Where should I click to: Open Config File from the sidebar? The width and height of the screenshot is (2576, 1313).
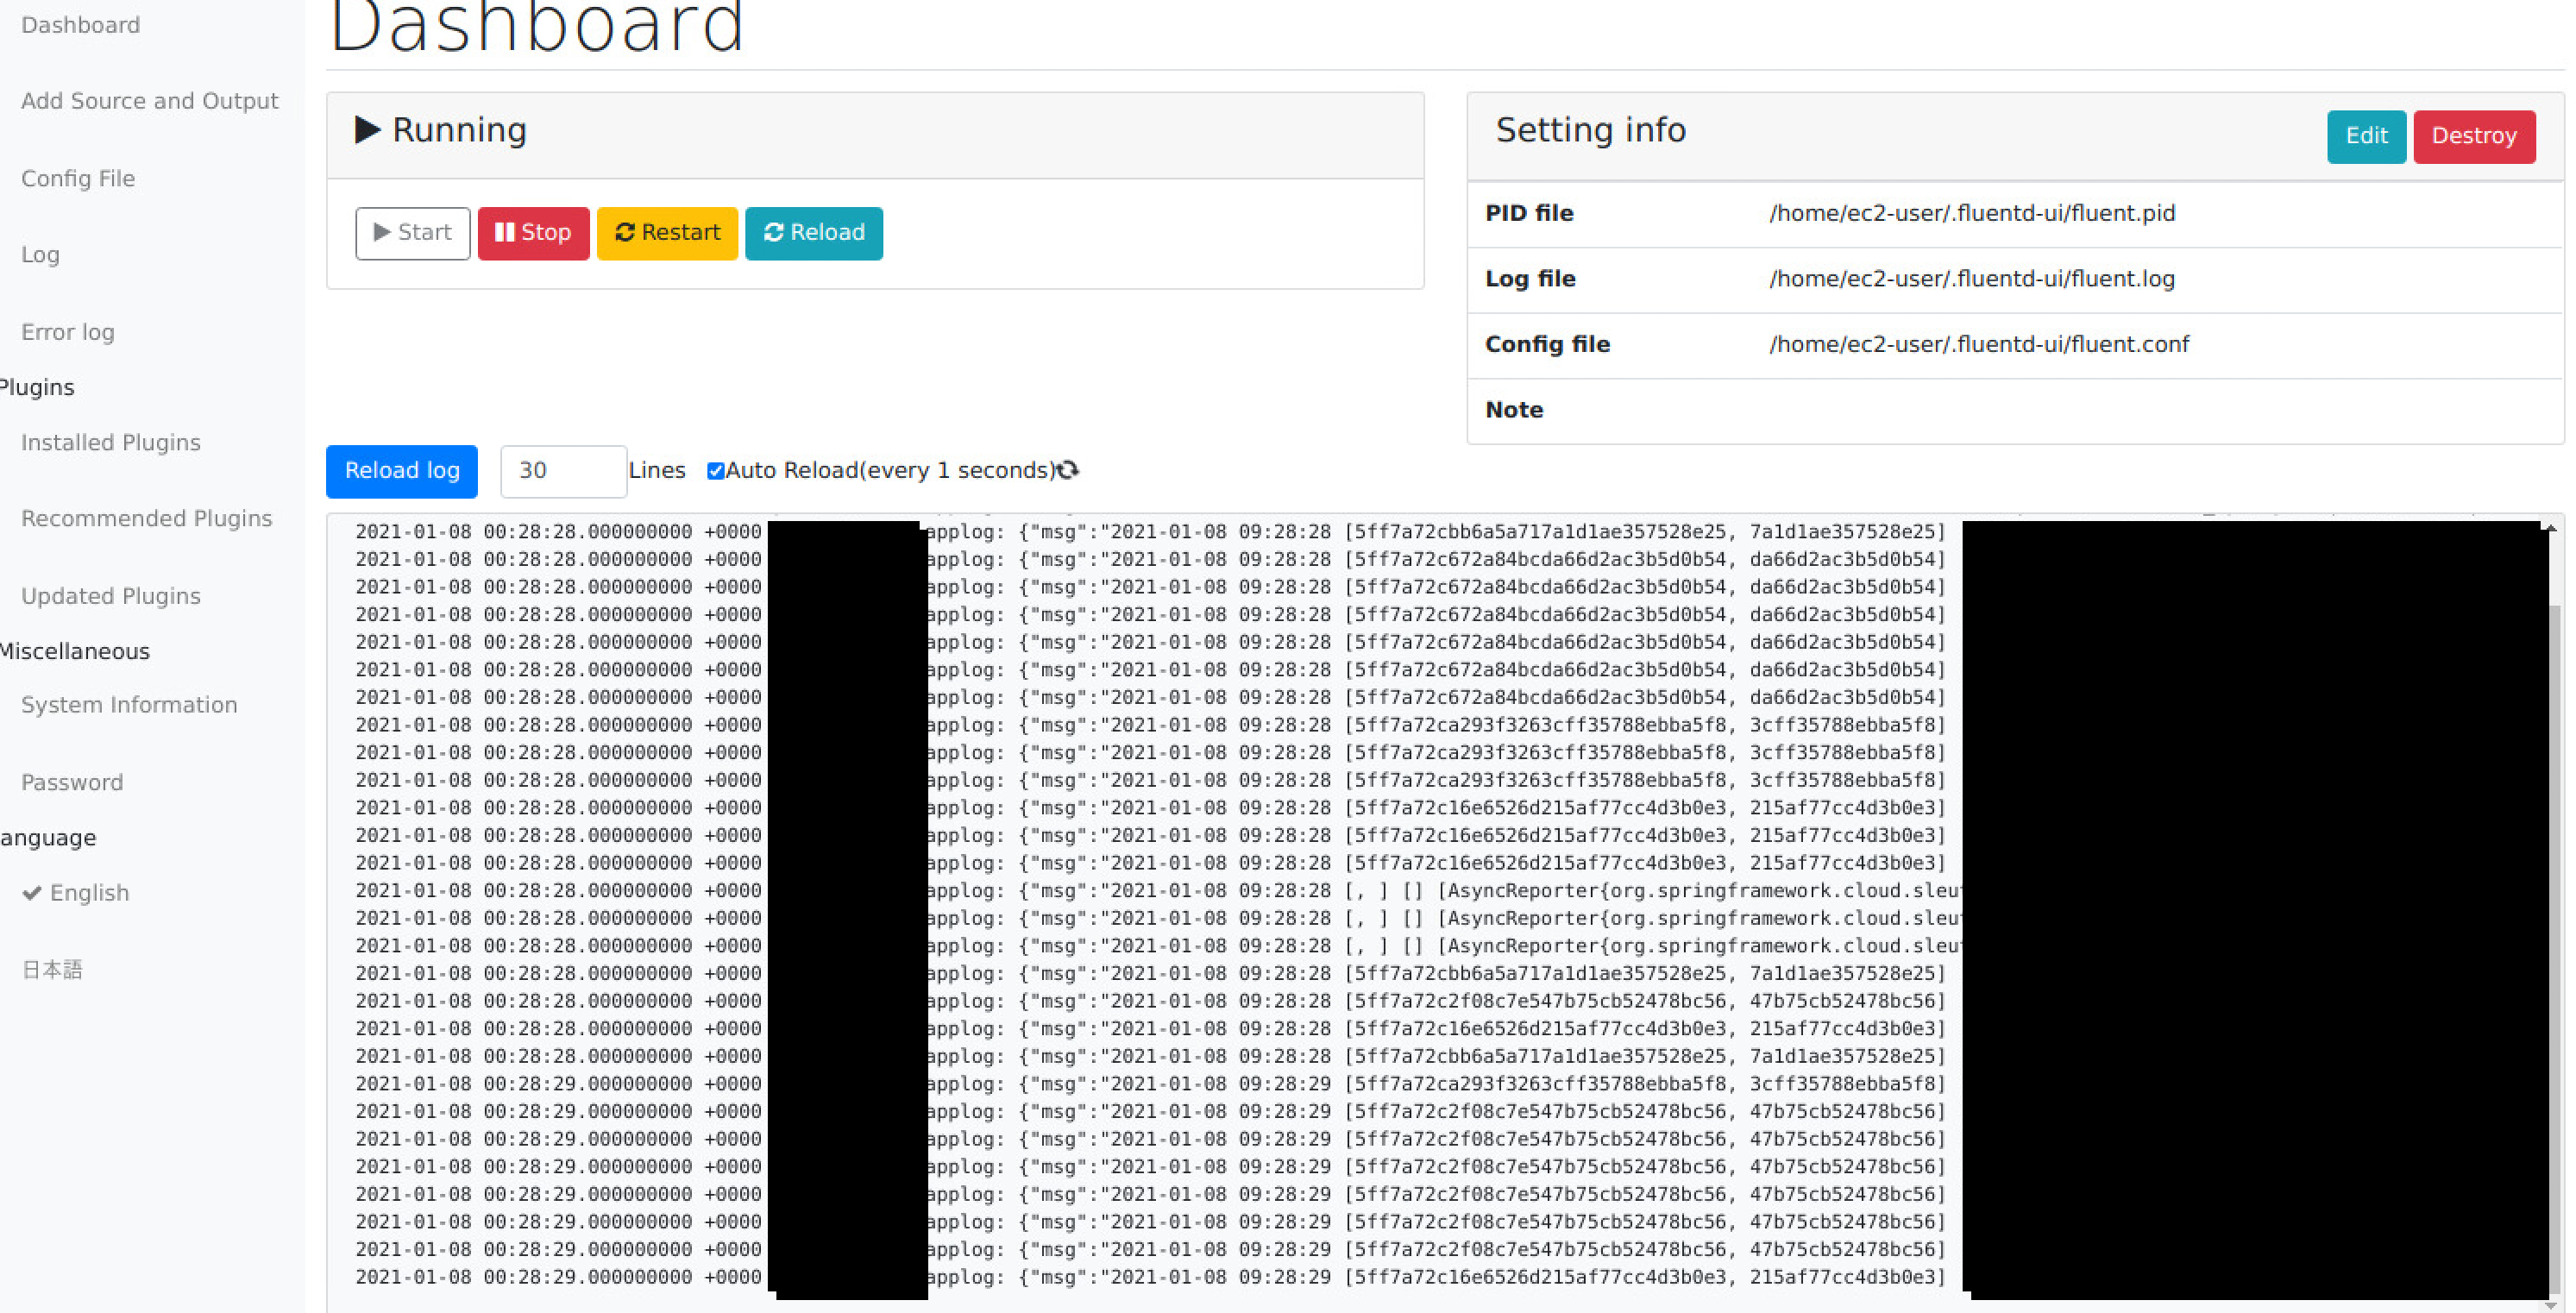(x=78, y=178)
